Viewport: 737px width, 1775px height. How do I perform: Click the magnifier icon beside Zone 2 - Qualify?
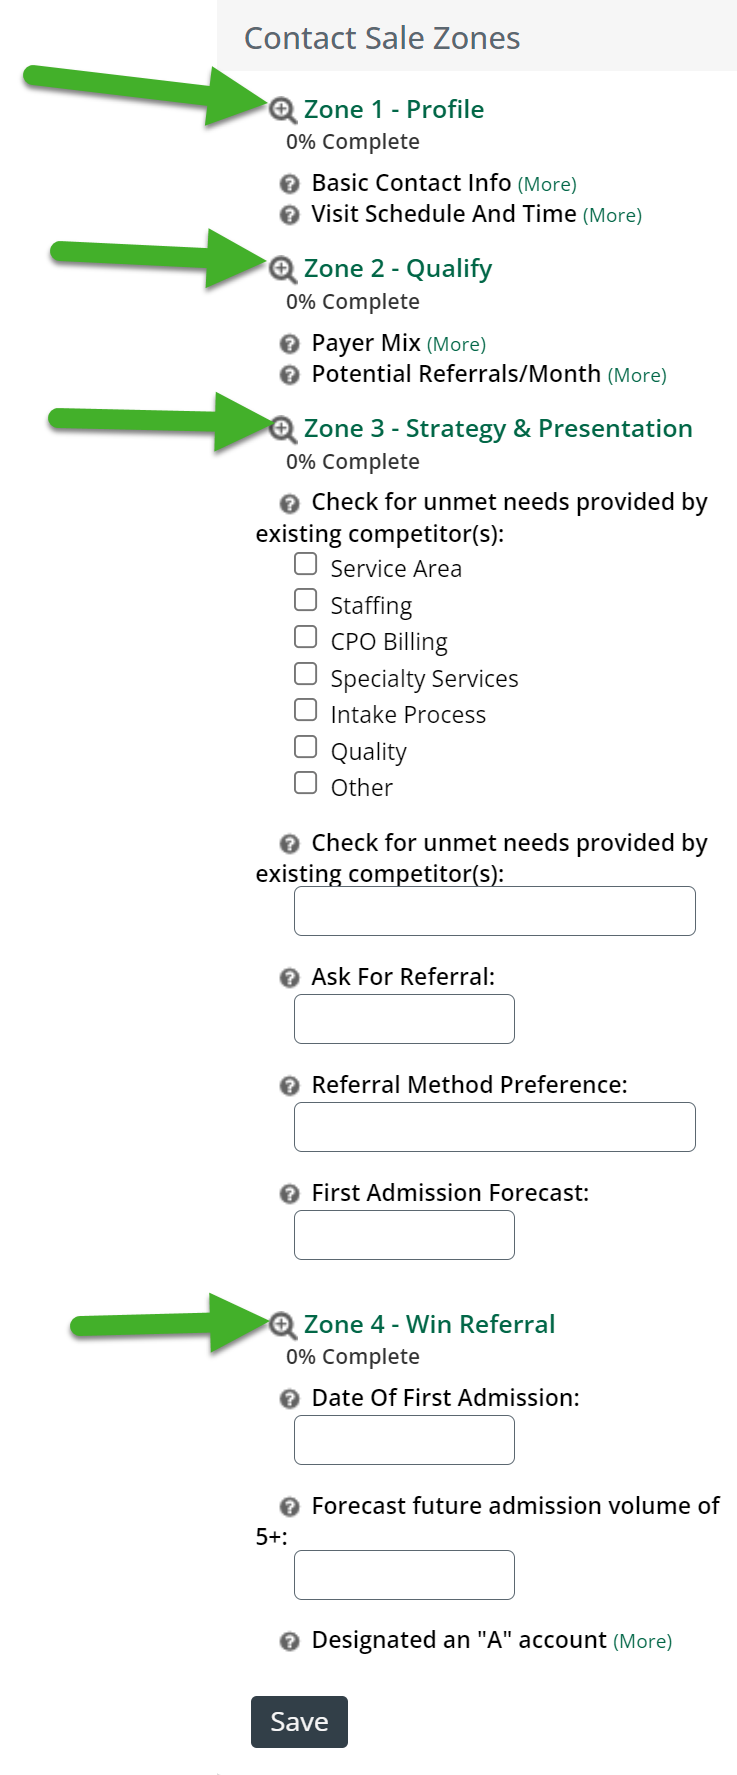point(283,269)
